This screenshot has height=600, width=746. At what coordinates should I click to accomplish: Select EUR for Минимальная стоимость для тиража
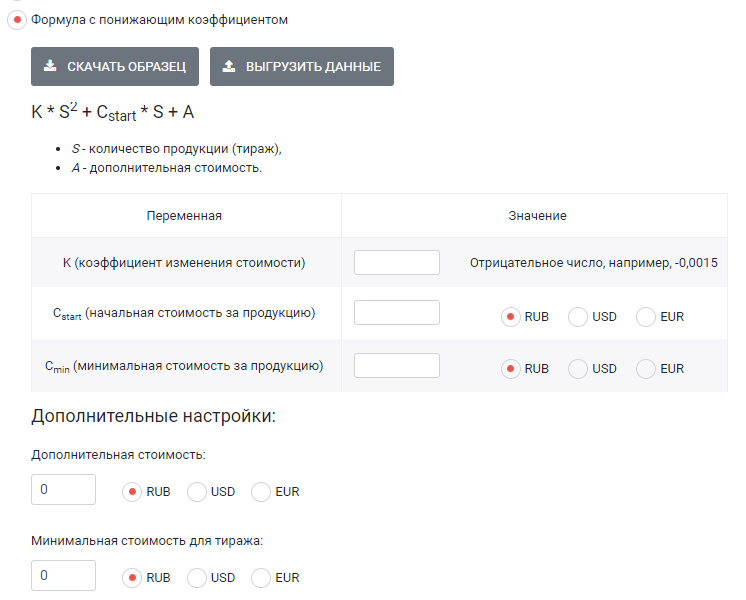pyautogui.click(x=261, y=578)
